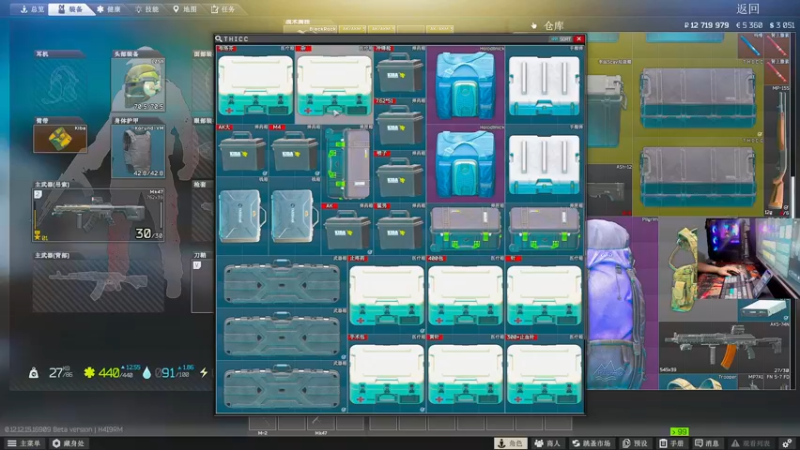Select medcase tagged 400包
Viewport: 800px width, 450px height.
point(465,295)
